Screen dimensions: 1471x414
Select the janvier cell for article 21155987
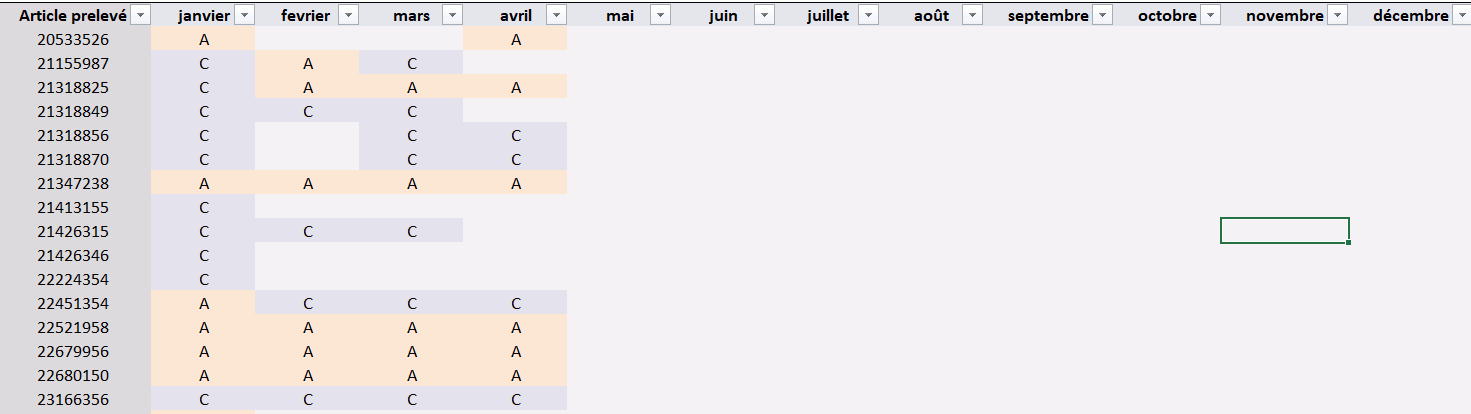tap(204, 64)
